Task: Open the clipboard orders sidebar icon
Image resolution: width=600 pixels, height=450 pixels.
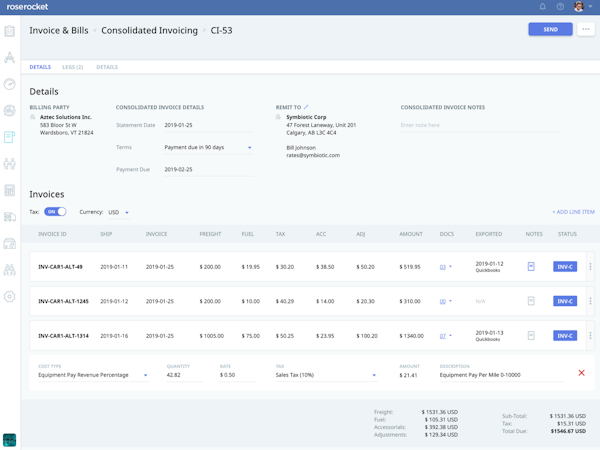Action: click(10, 31)
